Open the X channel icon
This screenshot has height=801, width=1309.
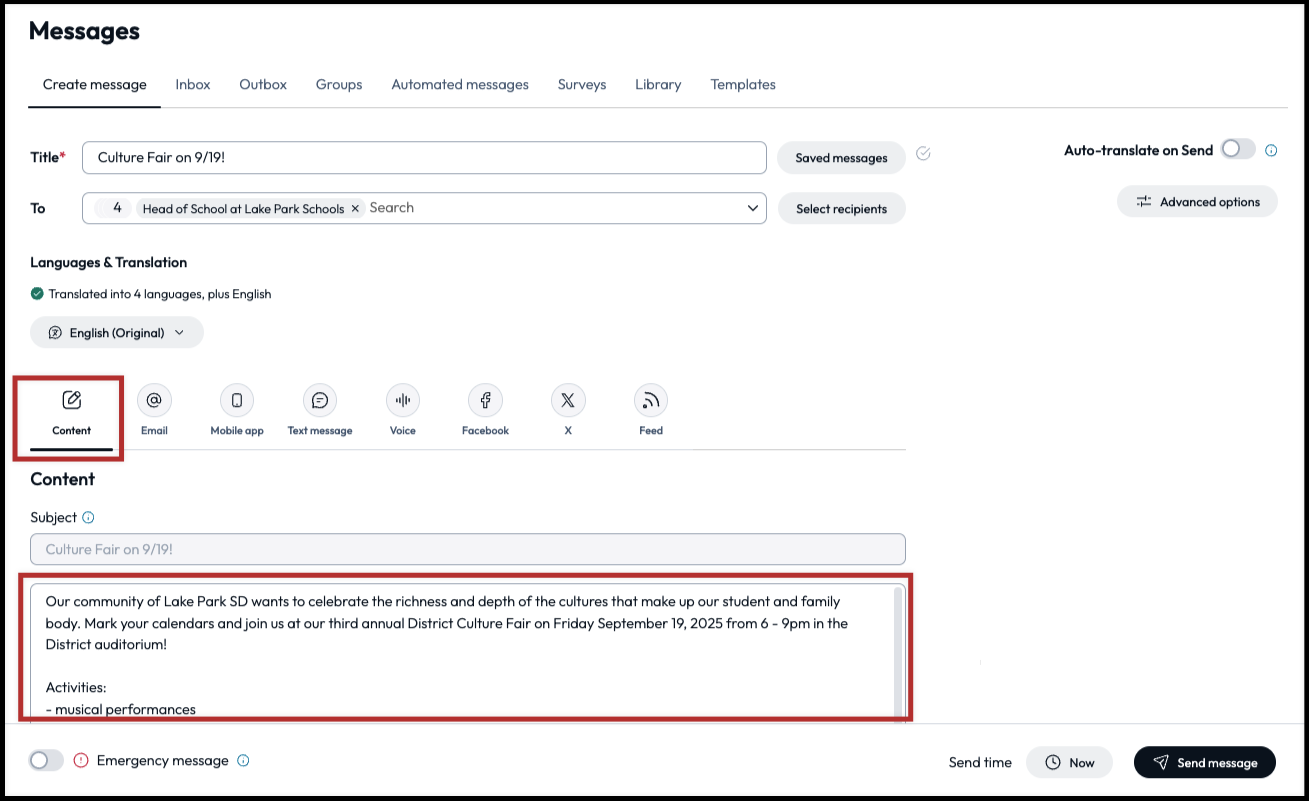coord(567,399)
